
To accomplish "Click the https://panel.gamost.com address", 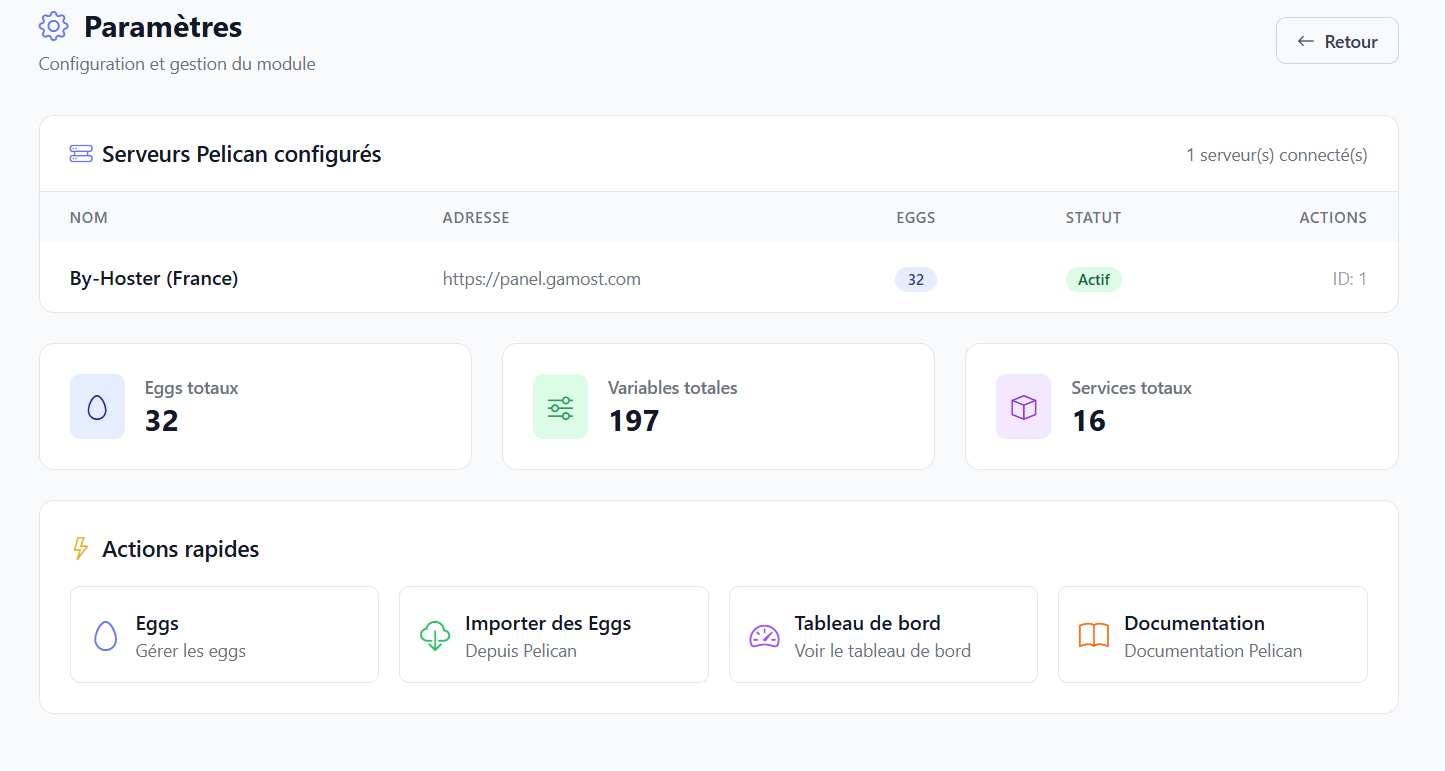I will pyautogui.click(x=541, y=279).
